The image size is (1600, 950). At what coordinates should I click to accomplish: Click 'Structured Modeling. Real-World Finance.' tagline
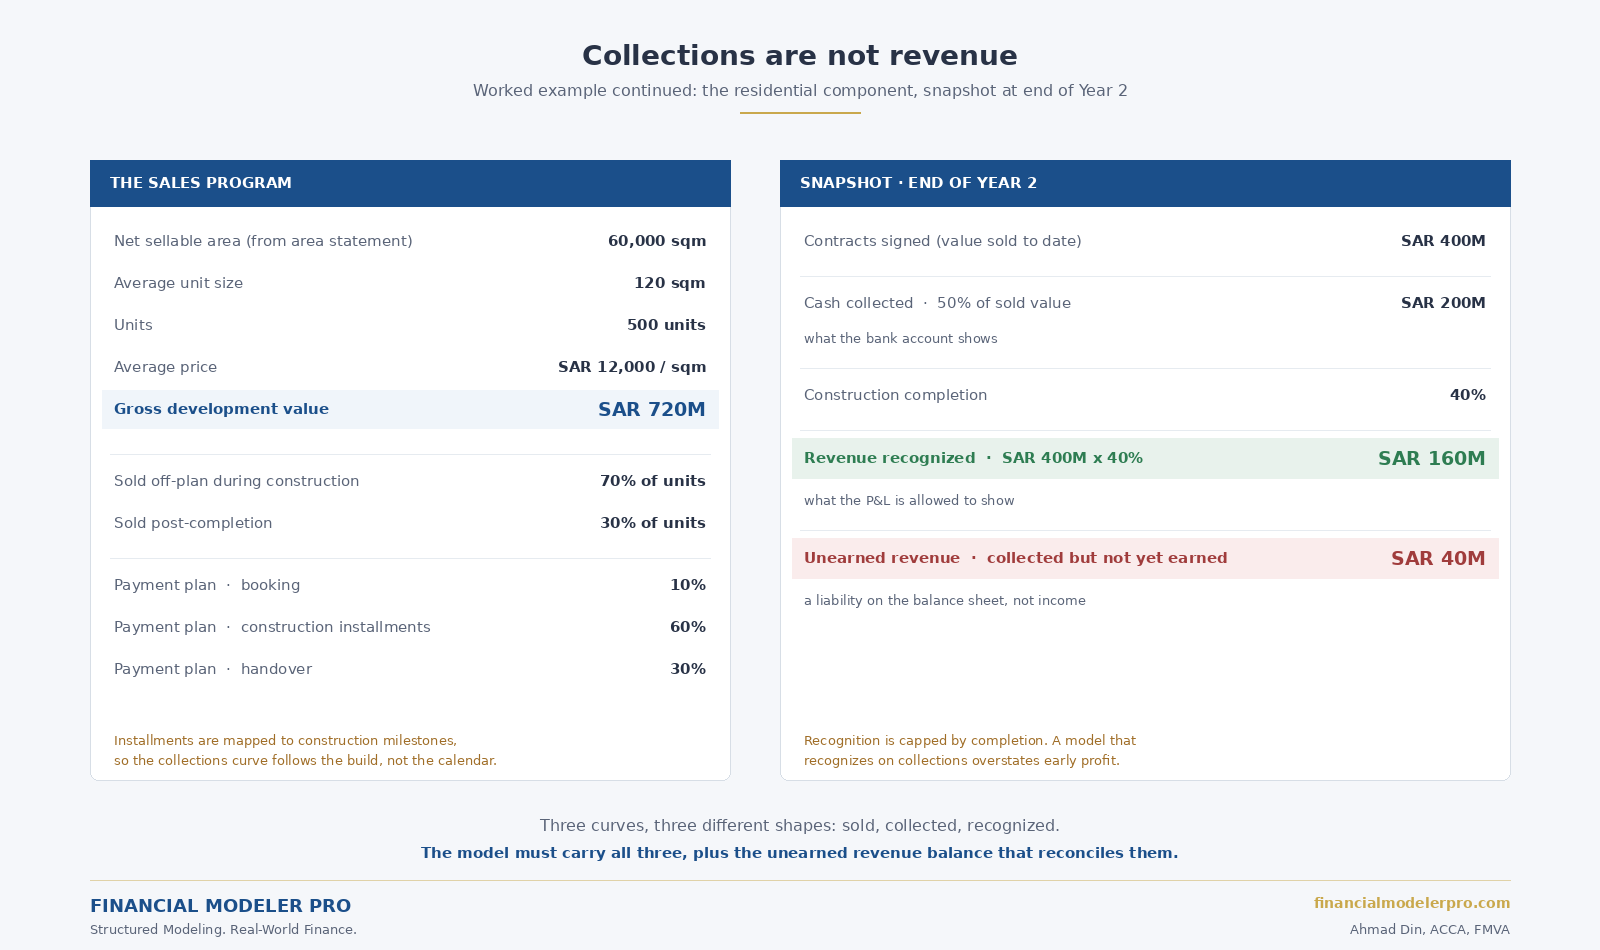pos(223,930)
